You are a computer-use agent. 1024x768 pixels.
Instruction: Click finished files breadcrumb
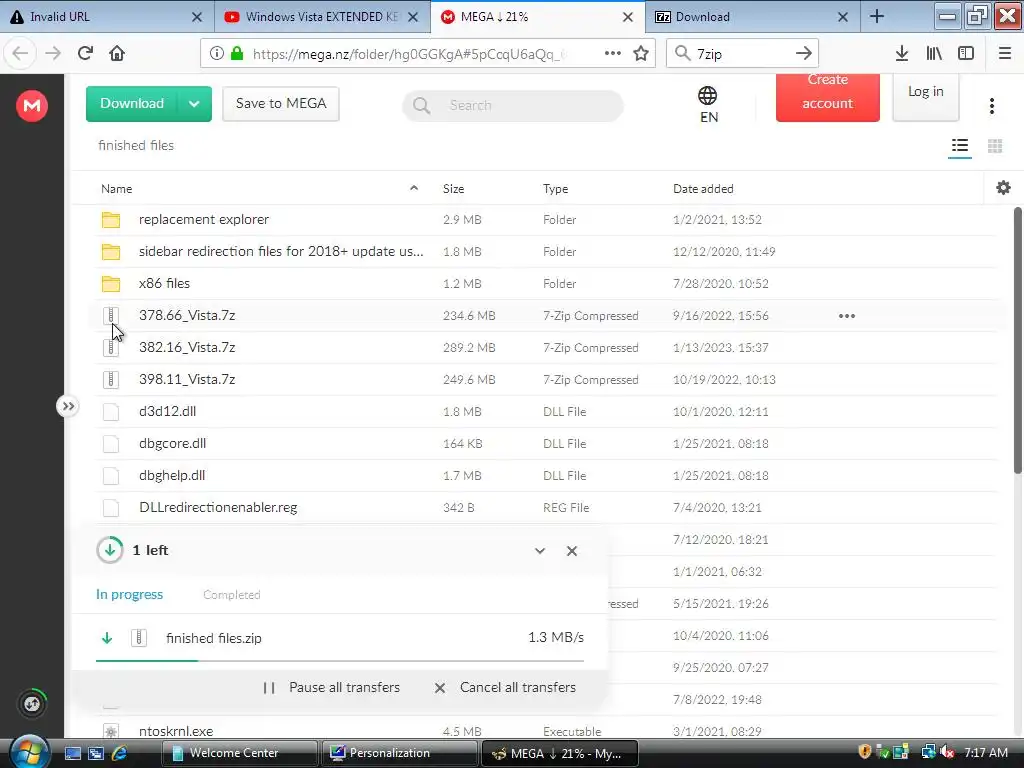coord(136,145)
